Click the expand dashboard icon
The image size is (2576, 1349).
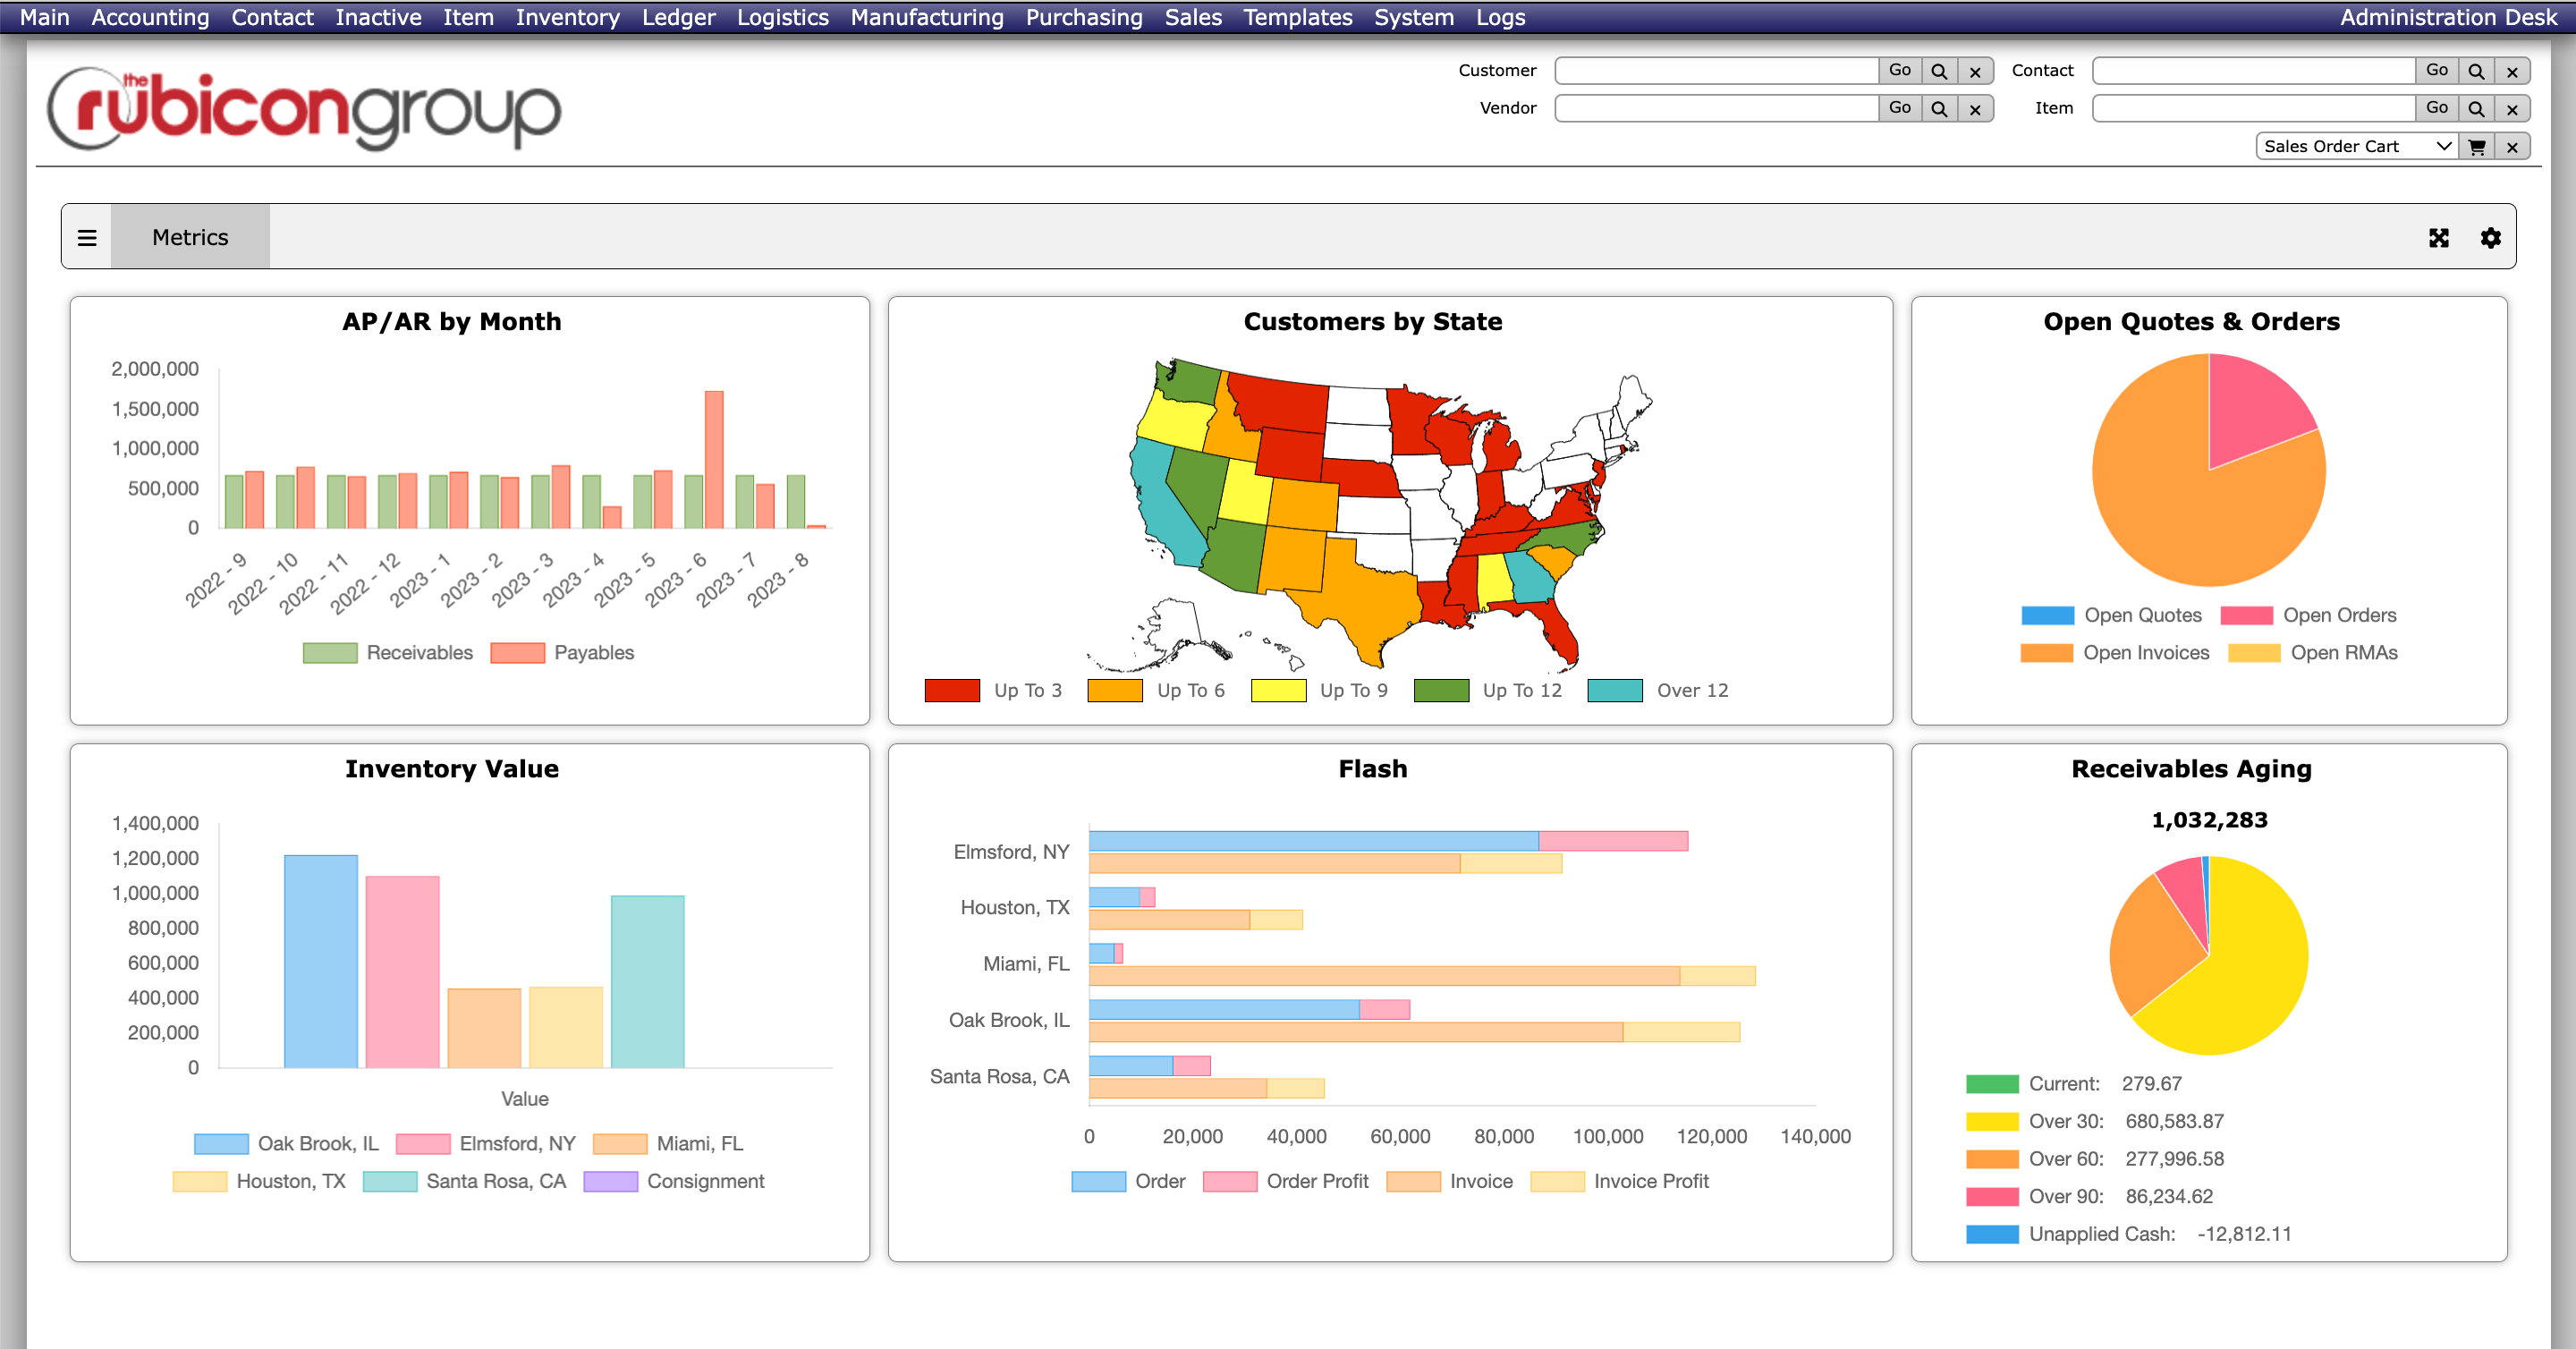pos(2439,238)
